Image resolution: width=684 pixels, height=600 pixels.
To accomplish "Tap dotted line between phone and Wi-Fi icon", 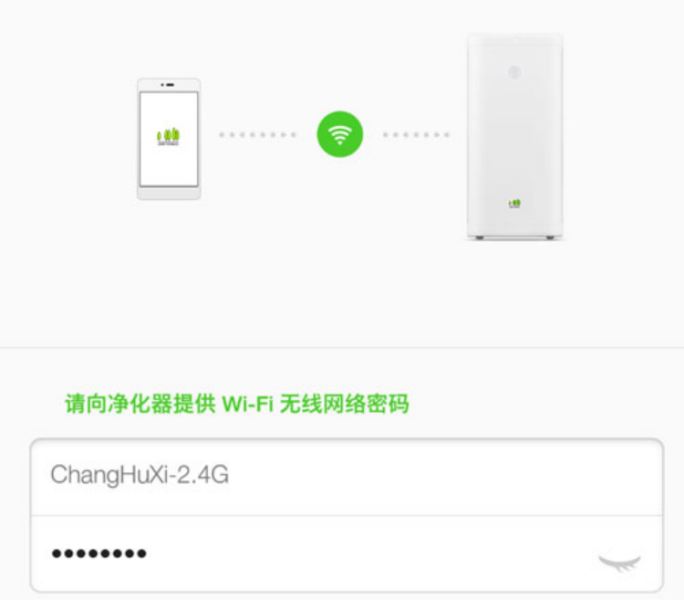I will pos(258,135).
